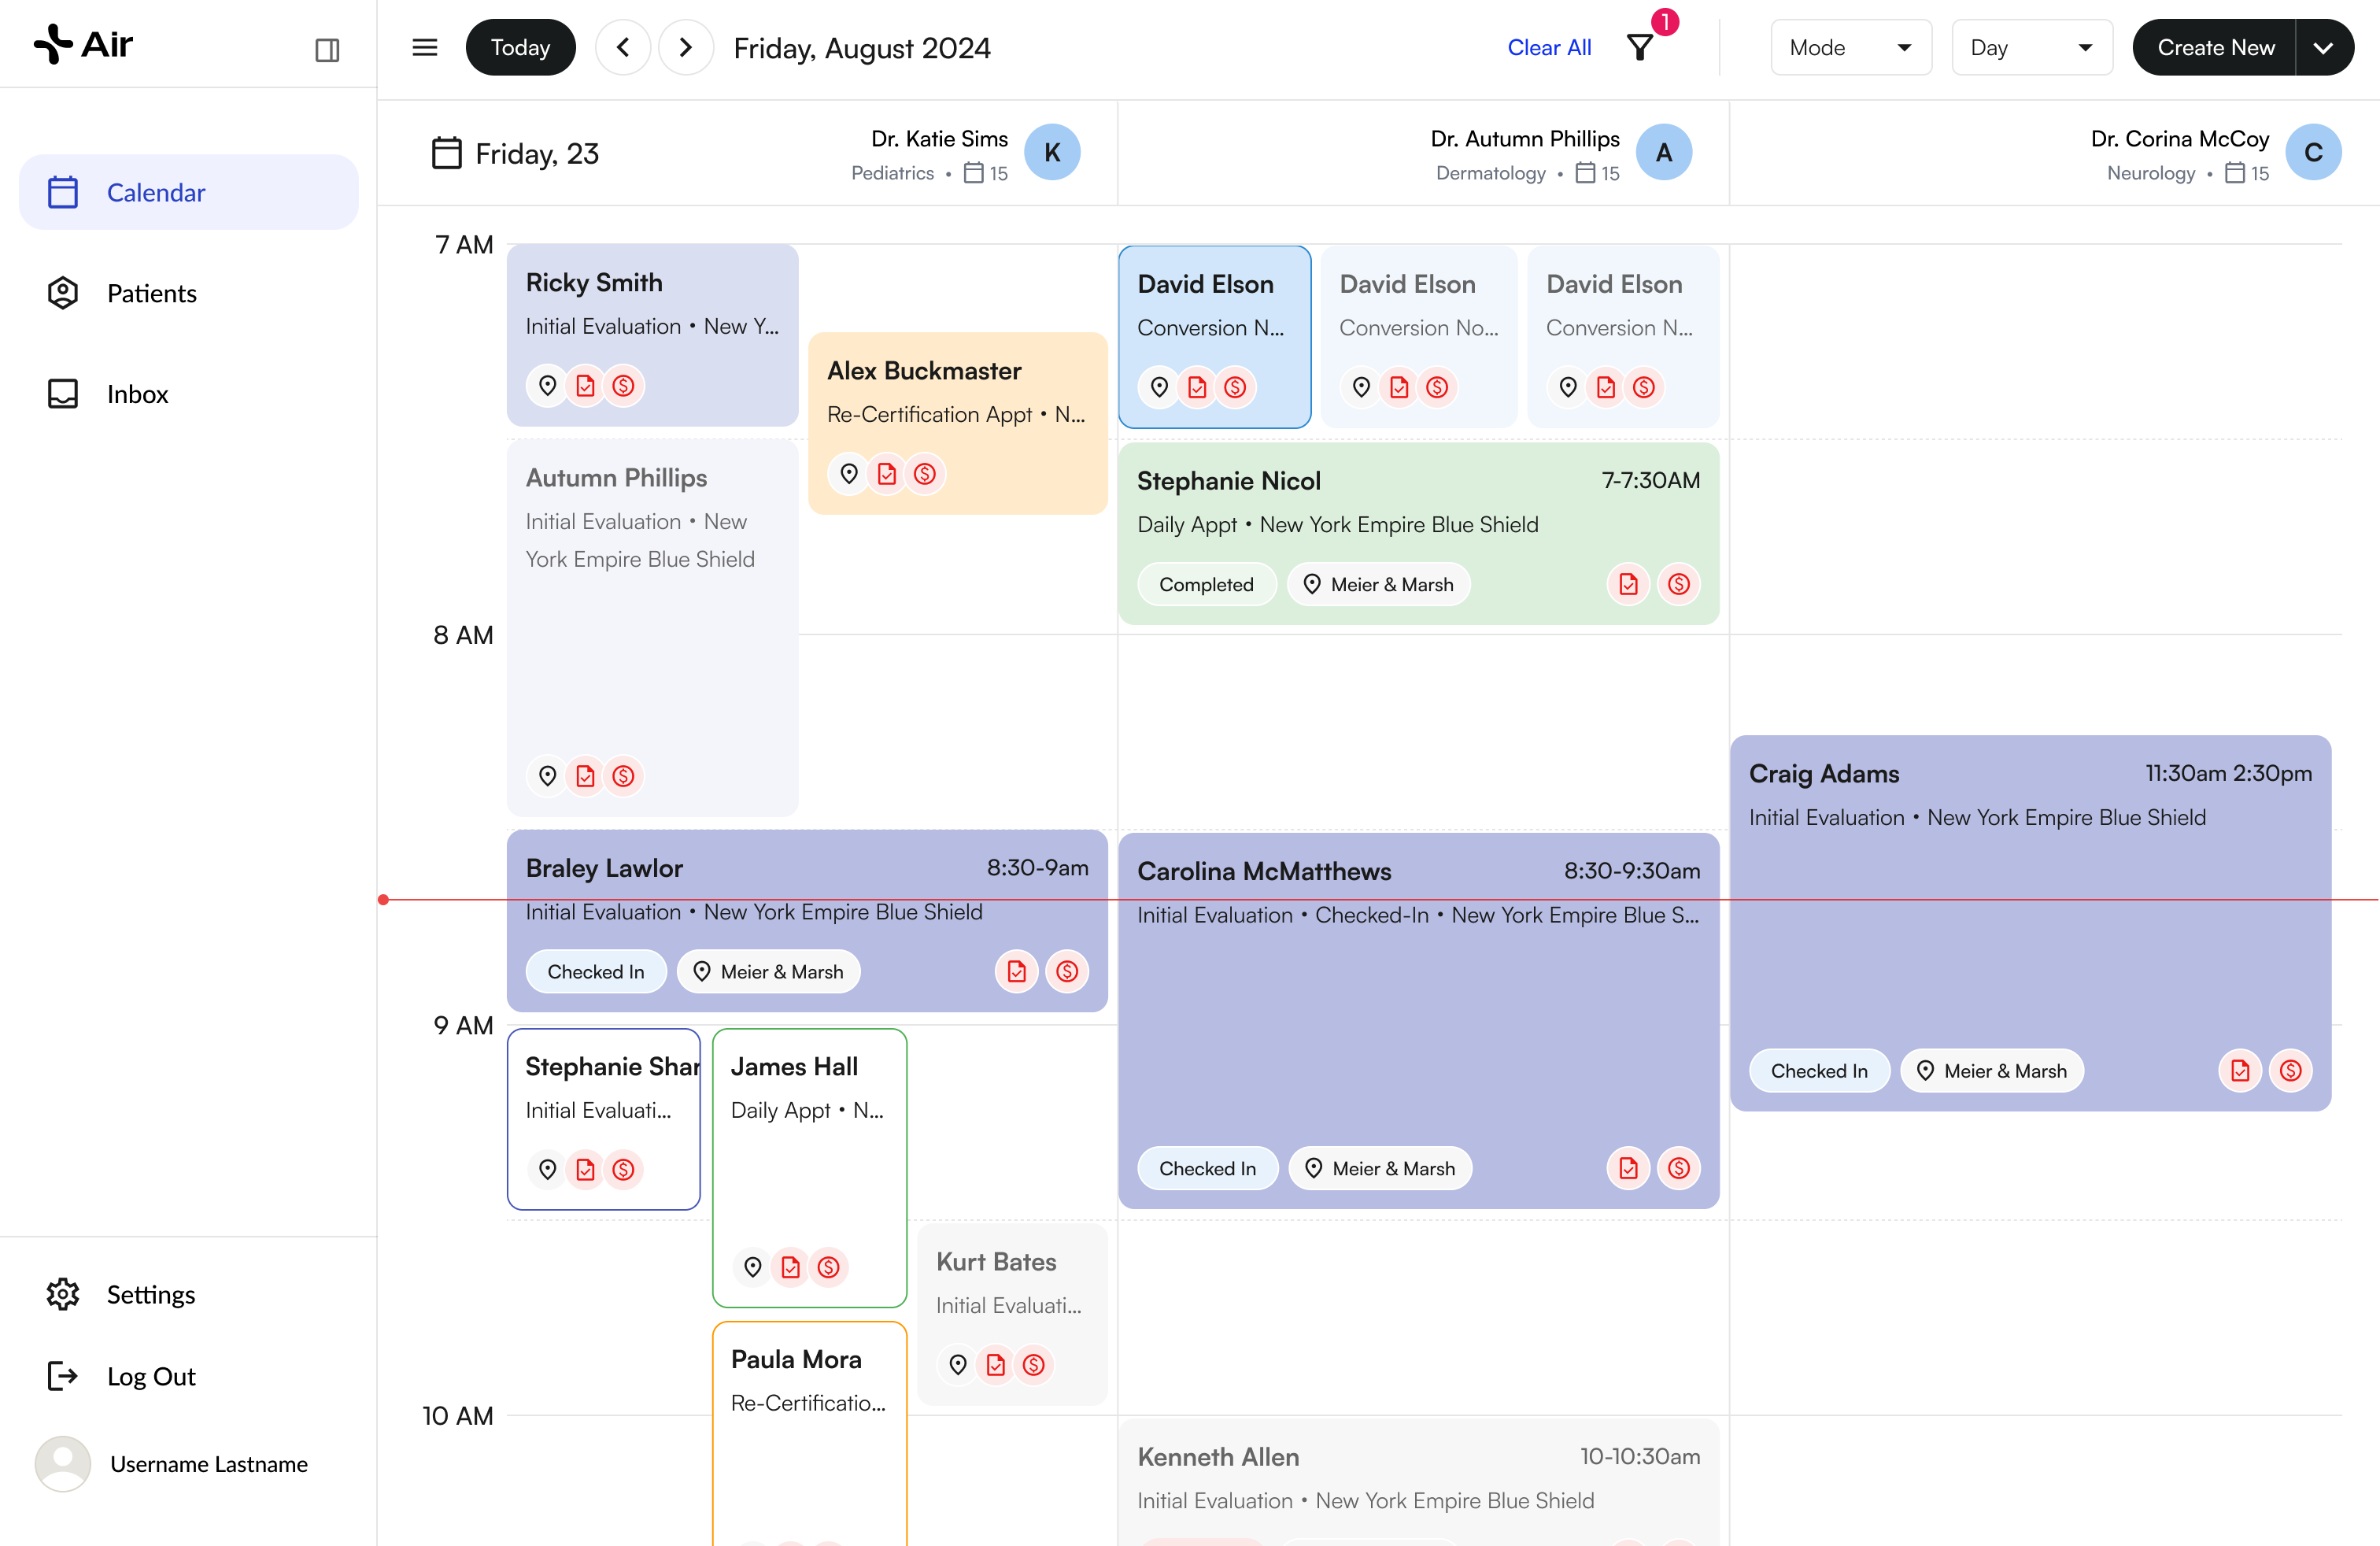Select Calendar in the sidebar

point(156,192)
